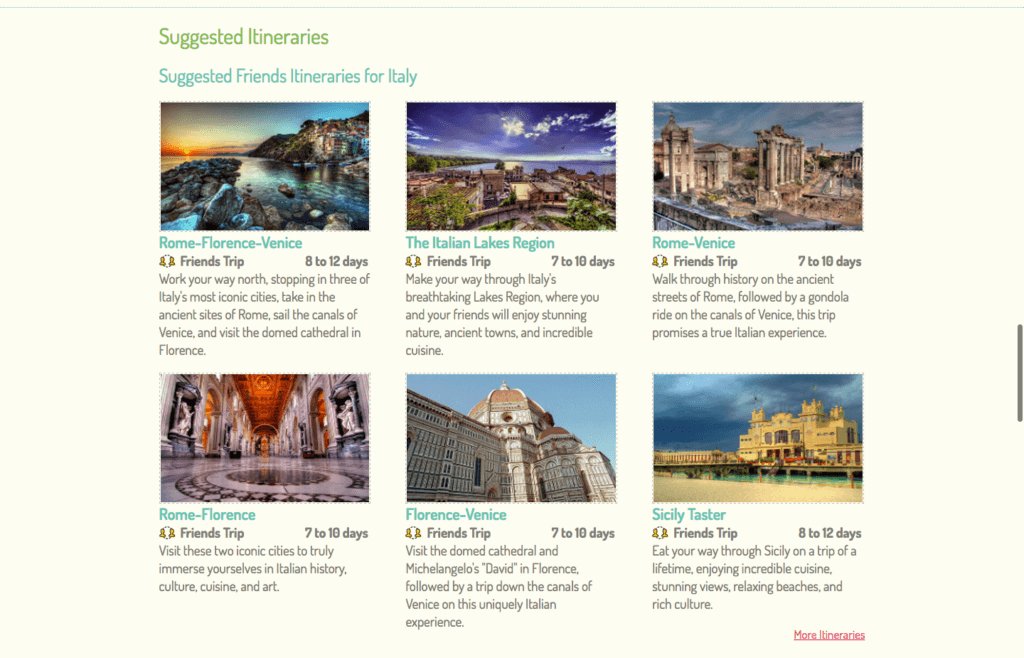Image resolution: width=1024 pixels, height=658 pixels.
Task: Open the Sicily Taster itinerary title
Action: (689, 515)
